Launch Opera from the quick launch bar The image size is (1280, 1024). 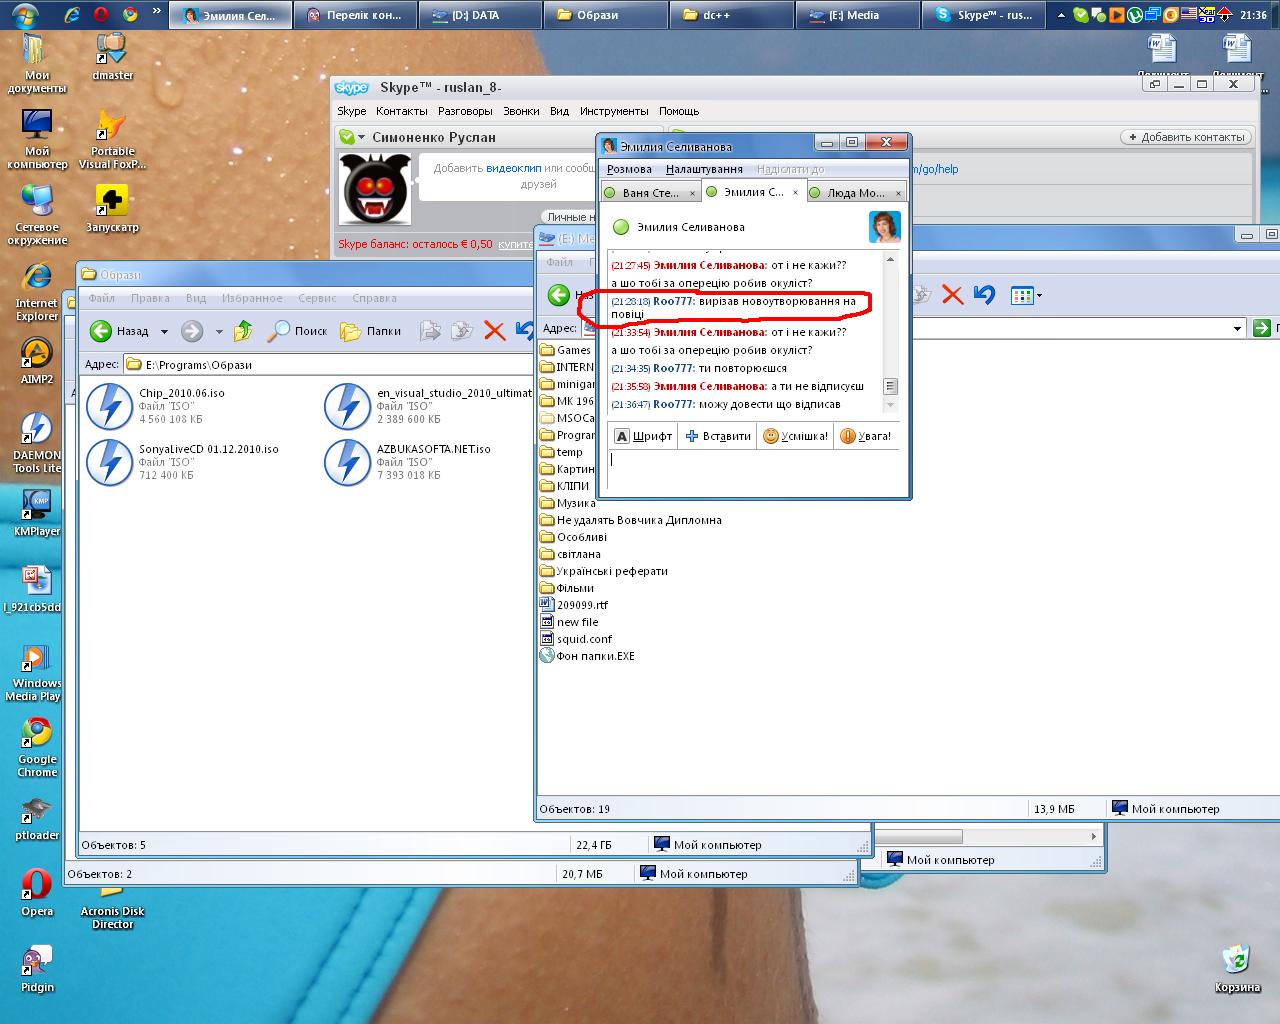pyautogui.click(x=101, y=15)
